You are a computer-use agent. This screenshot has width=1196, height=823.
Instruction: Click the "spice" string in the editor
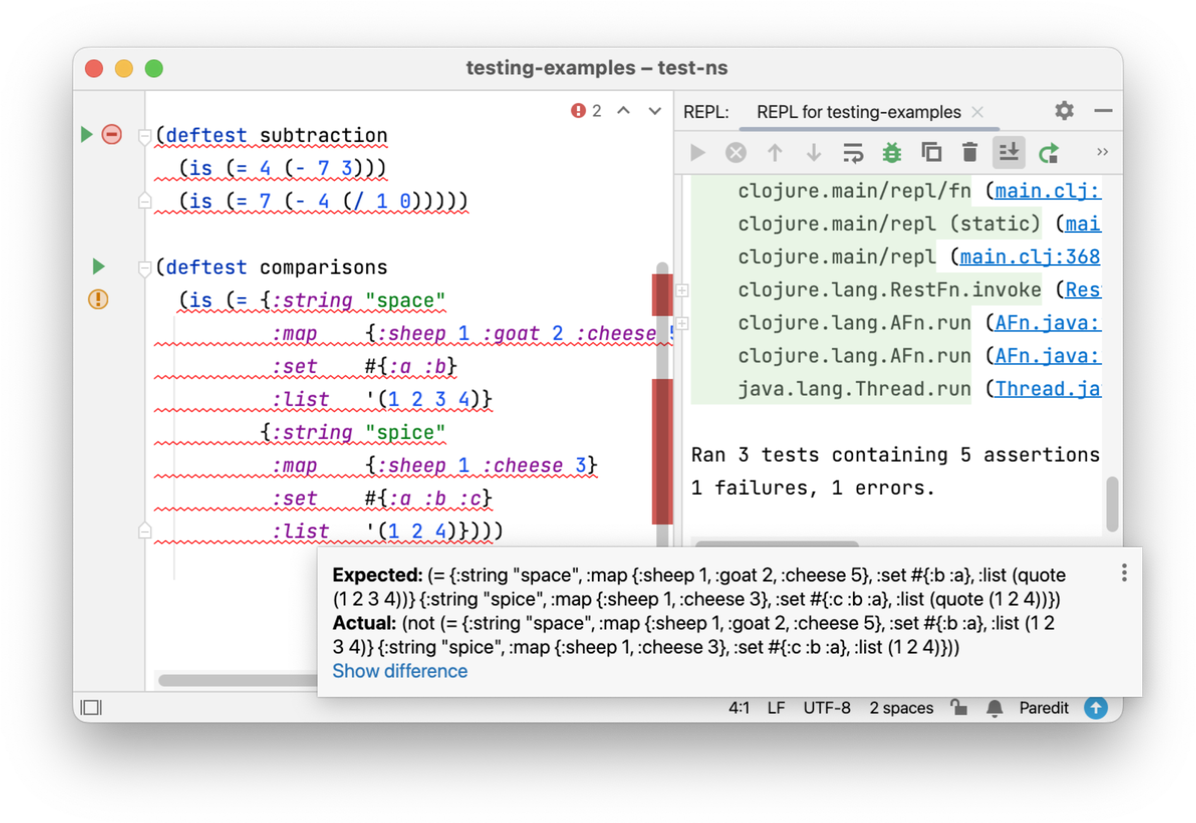(405, 432)
